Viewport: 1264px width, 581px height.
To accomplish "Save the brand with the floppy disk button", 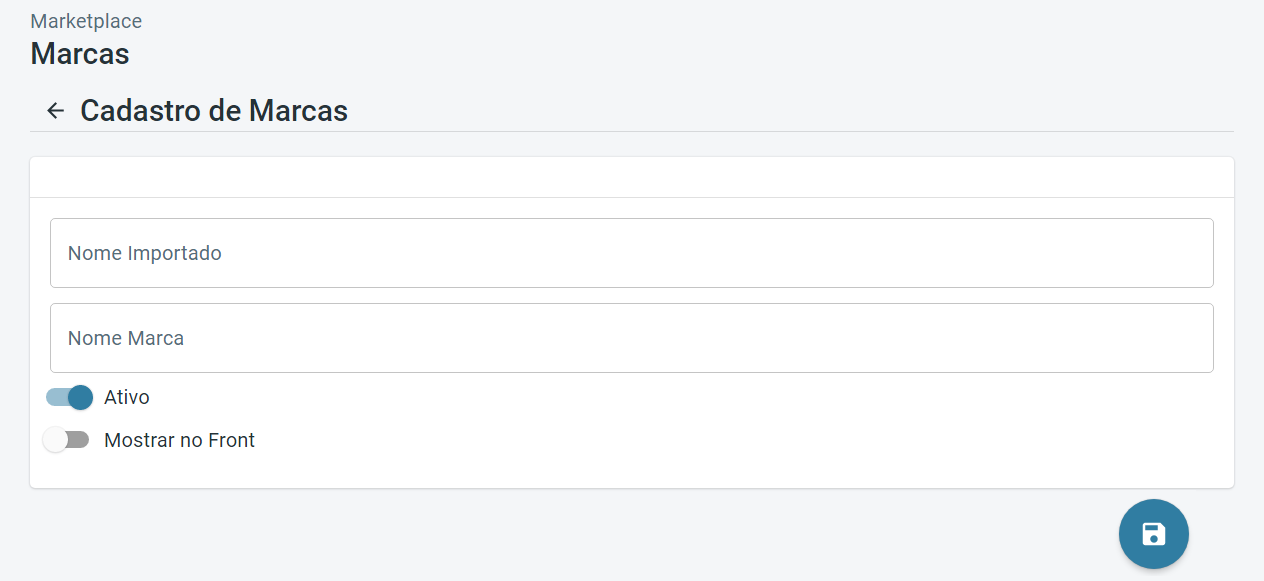I will tap(1153, 534).
